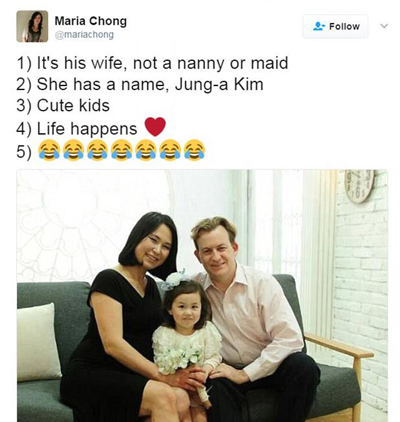Click the line "She has a name, Jung-a Kim"
The width and height of the screenshot is (400, 422).
(150, 84)
